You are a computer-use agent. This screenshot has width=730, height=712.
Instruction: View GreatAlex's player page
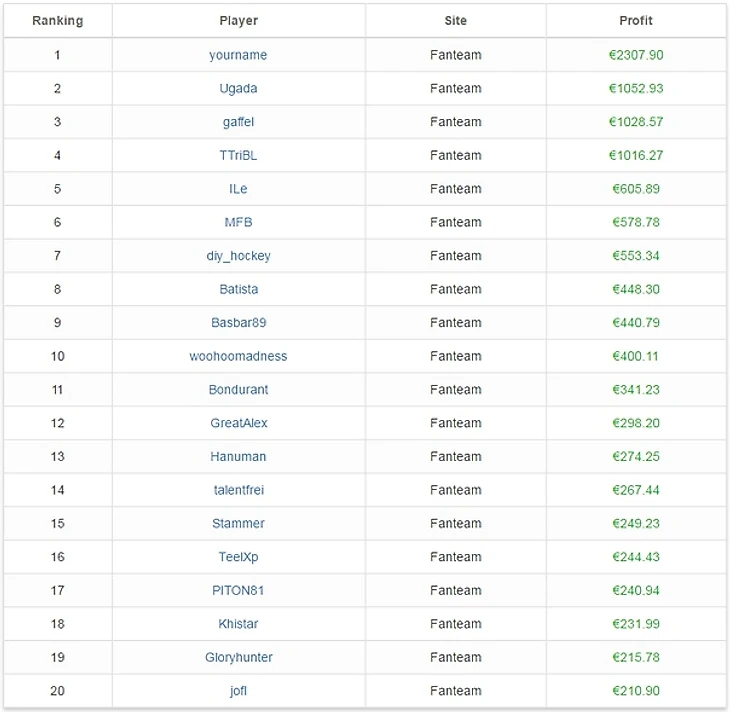[x=238, y=423]
